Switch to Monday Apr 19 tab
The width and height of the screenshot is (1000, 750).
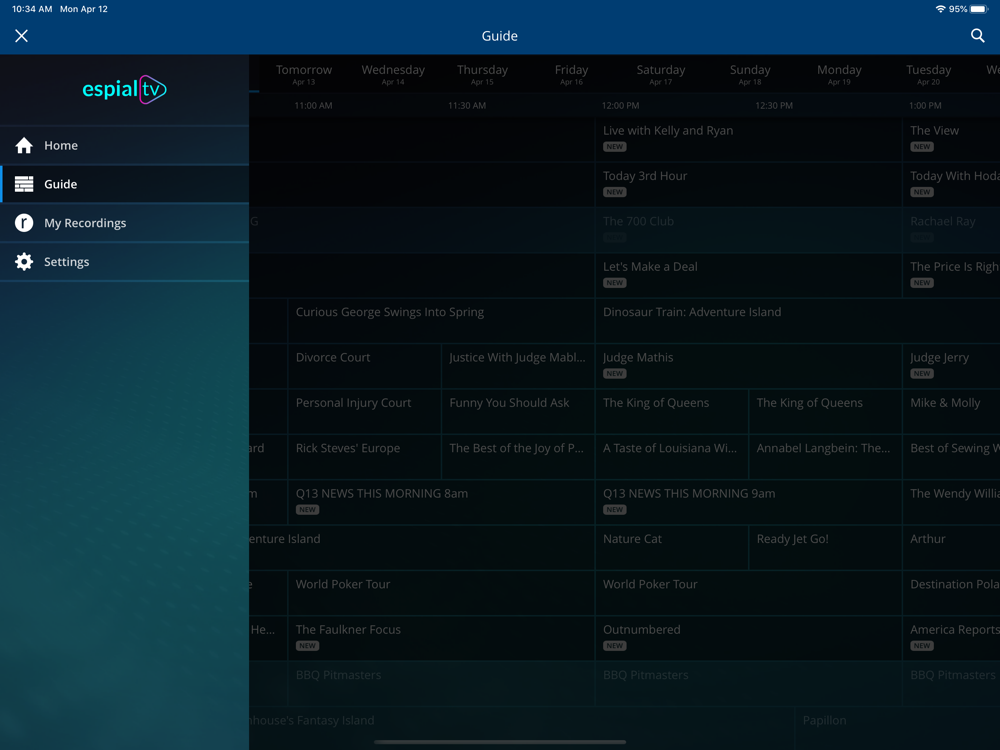click(x=839, y=74)
